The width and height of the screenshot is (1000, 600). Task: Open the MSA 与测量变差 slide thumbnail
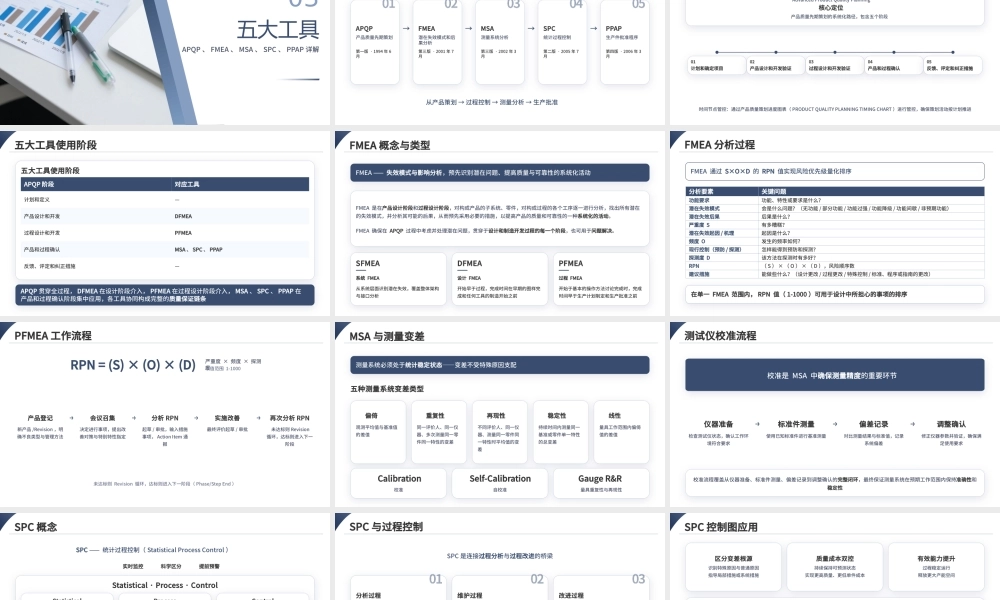[500, 414]
